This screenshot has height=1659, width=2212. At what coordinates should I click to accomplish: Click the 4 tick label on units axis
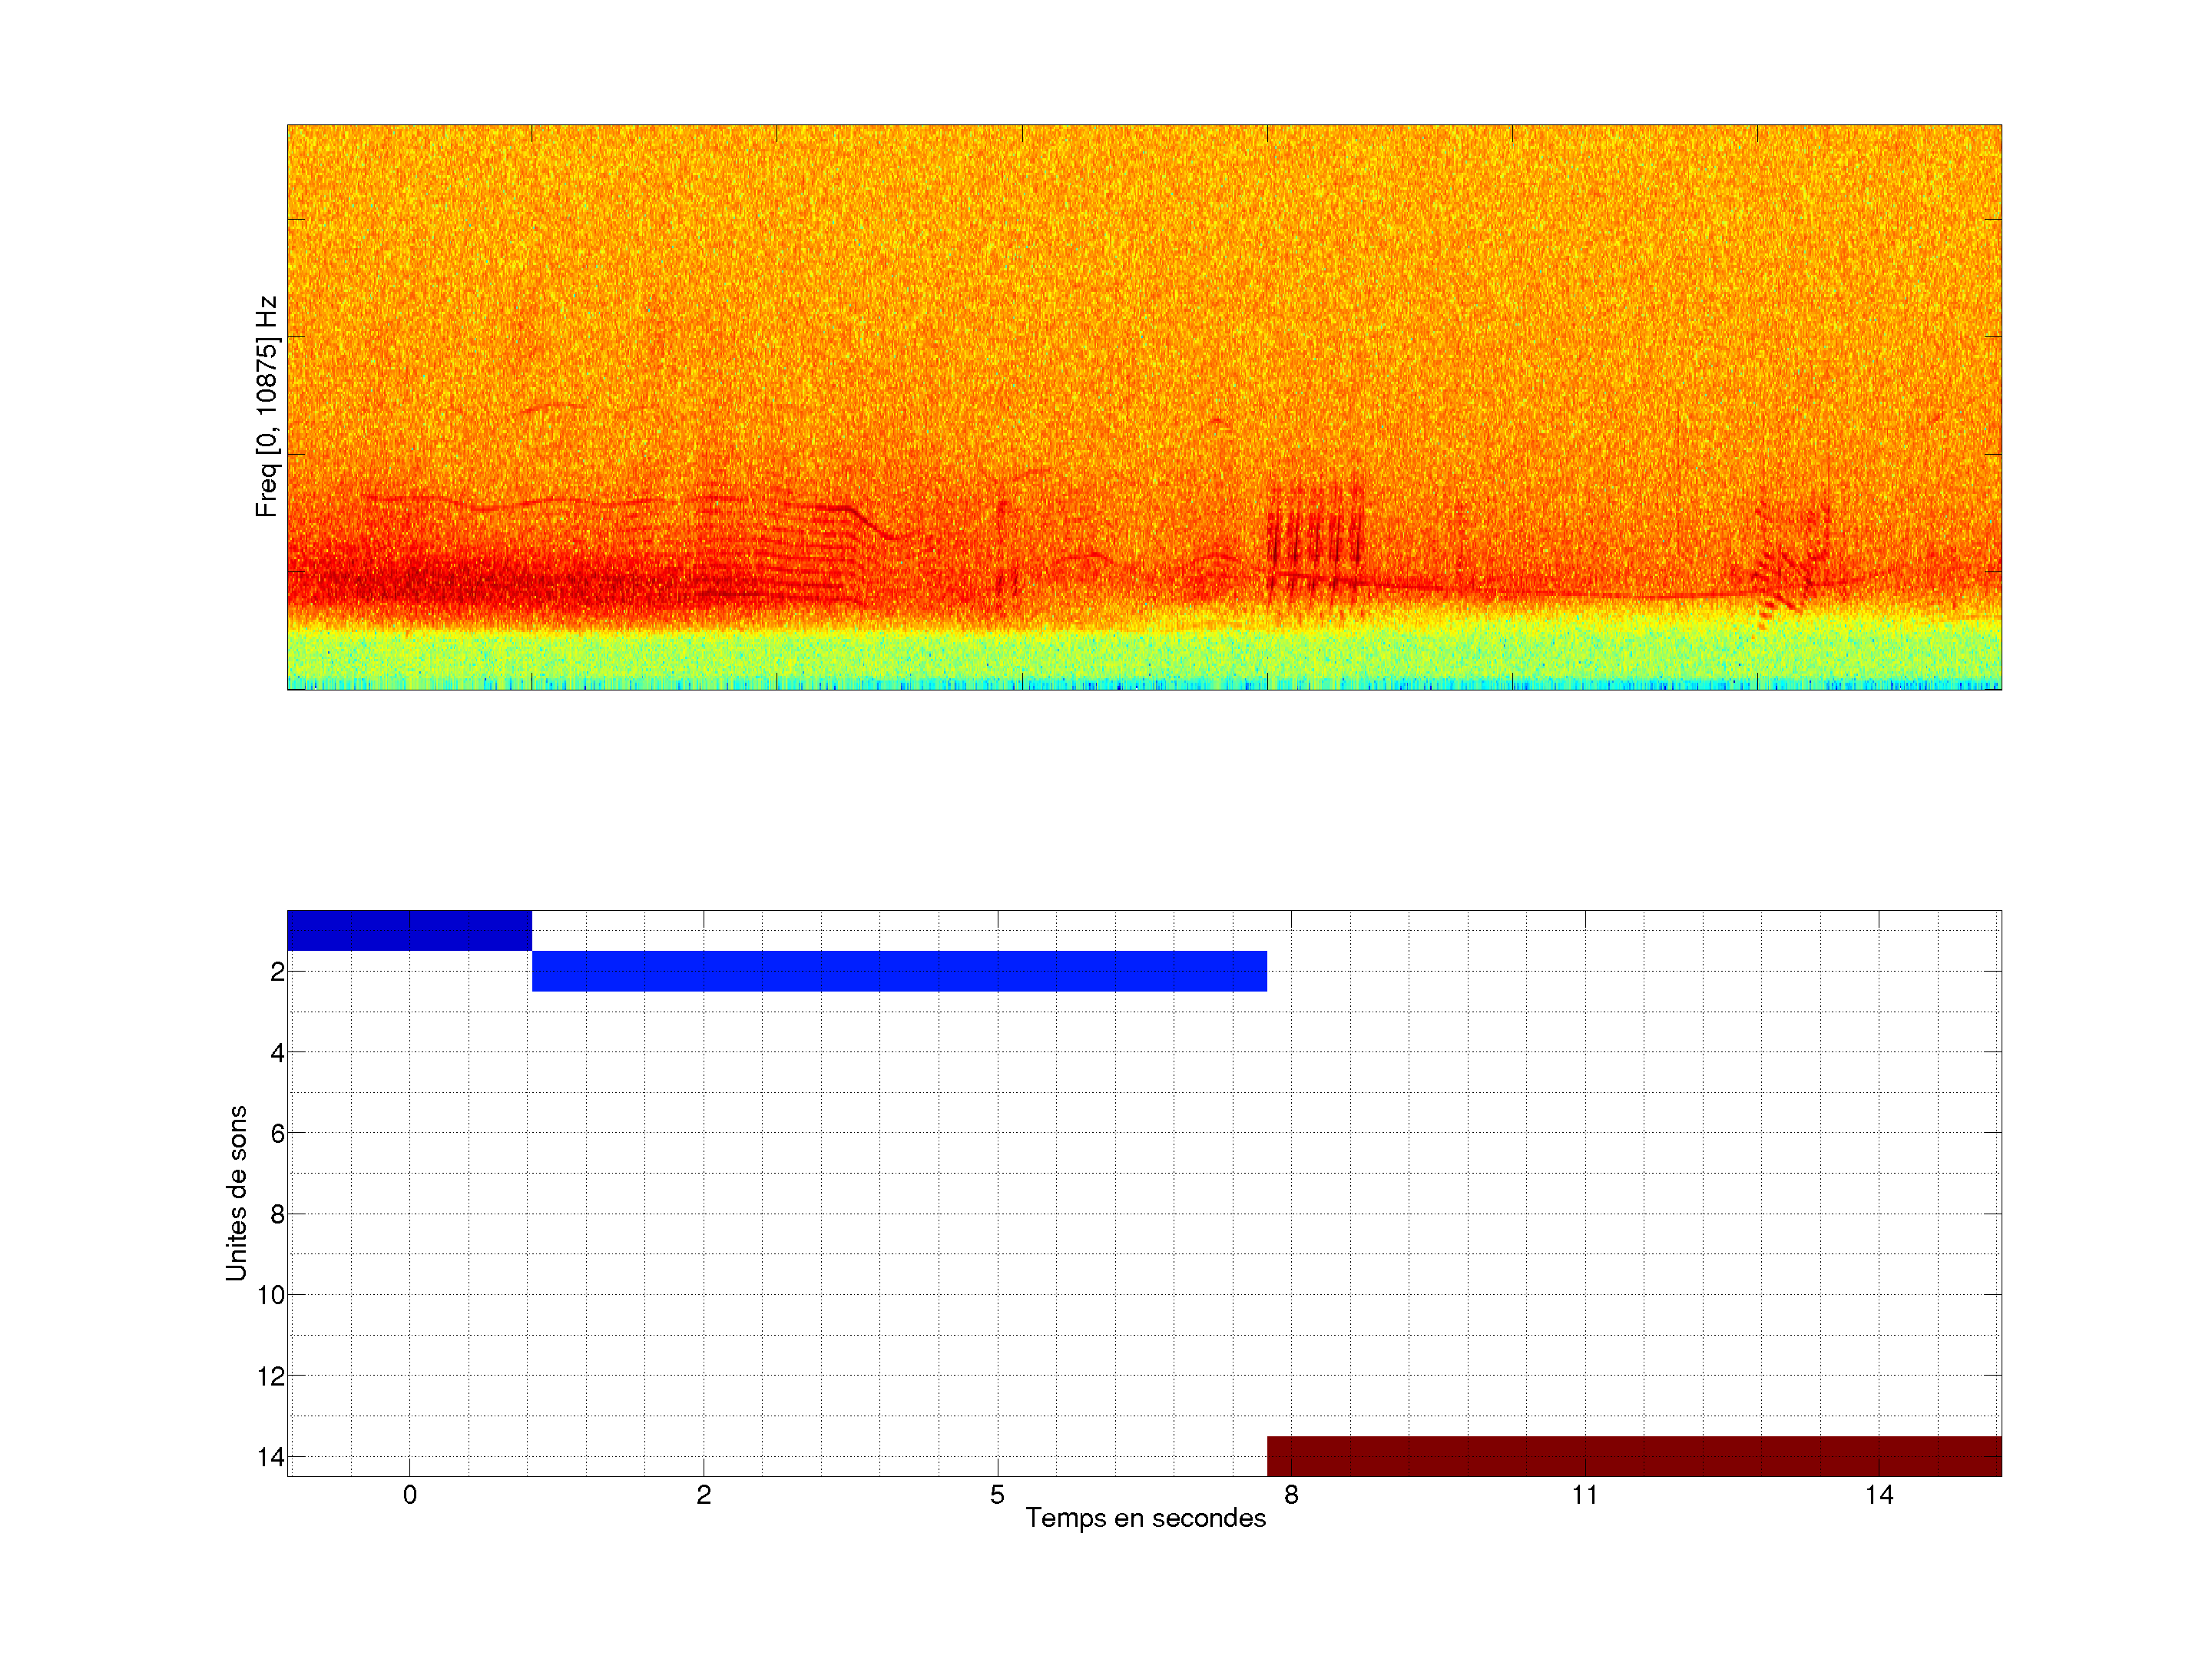277,1053
